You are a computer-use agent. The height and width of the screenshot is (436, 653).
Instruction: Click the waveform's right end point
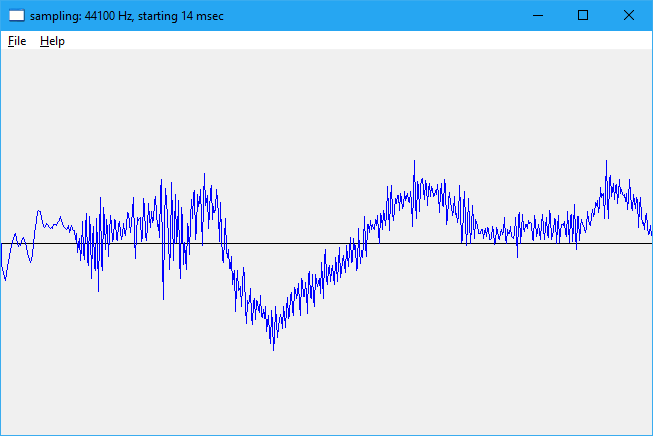(650, 233)
